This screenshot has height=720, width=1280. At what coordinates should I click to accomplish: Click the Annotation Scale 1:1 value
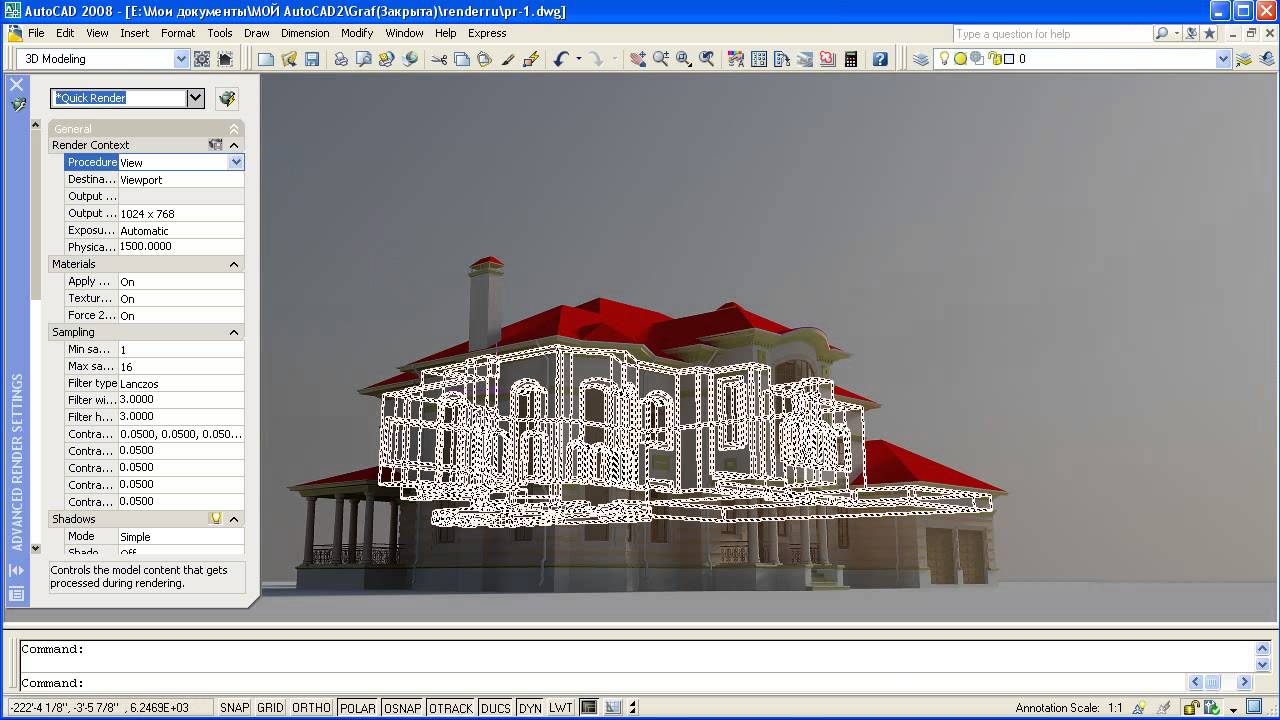pos(1115,708)
